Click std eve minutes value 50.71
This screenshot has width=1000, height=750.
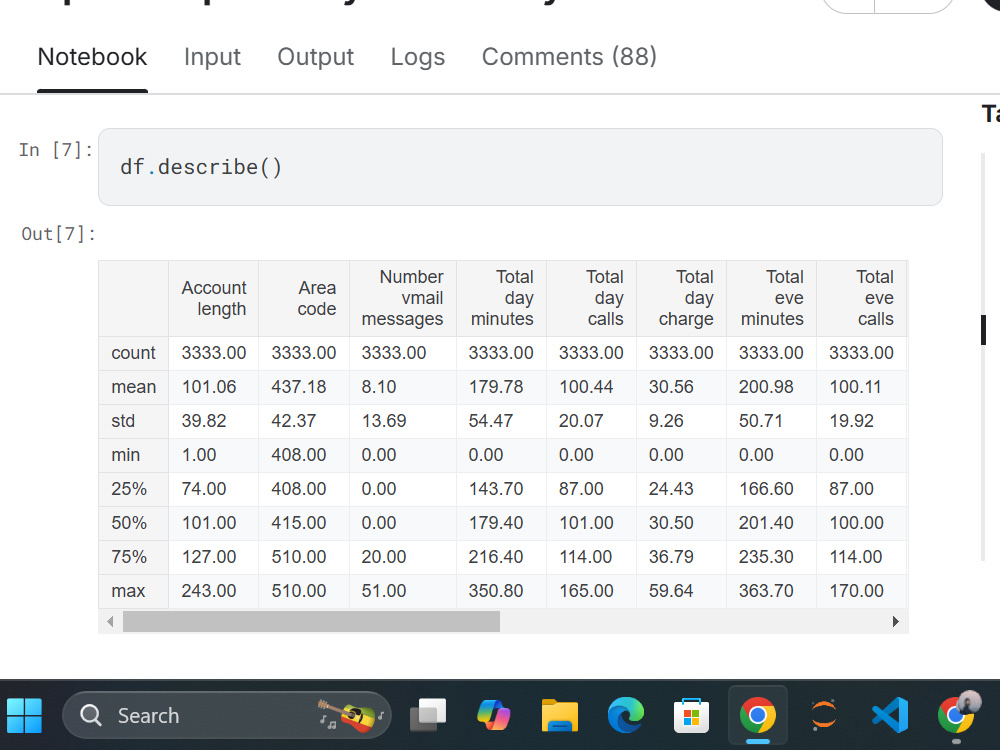coord(761,421)
